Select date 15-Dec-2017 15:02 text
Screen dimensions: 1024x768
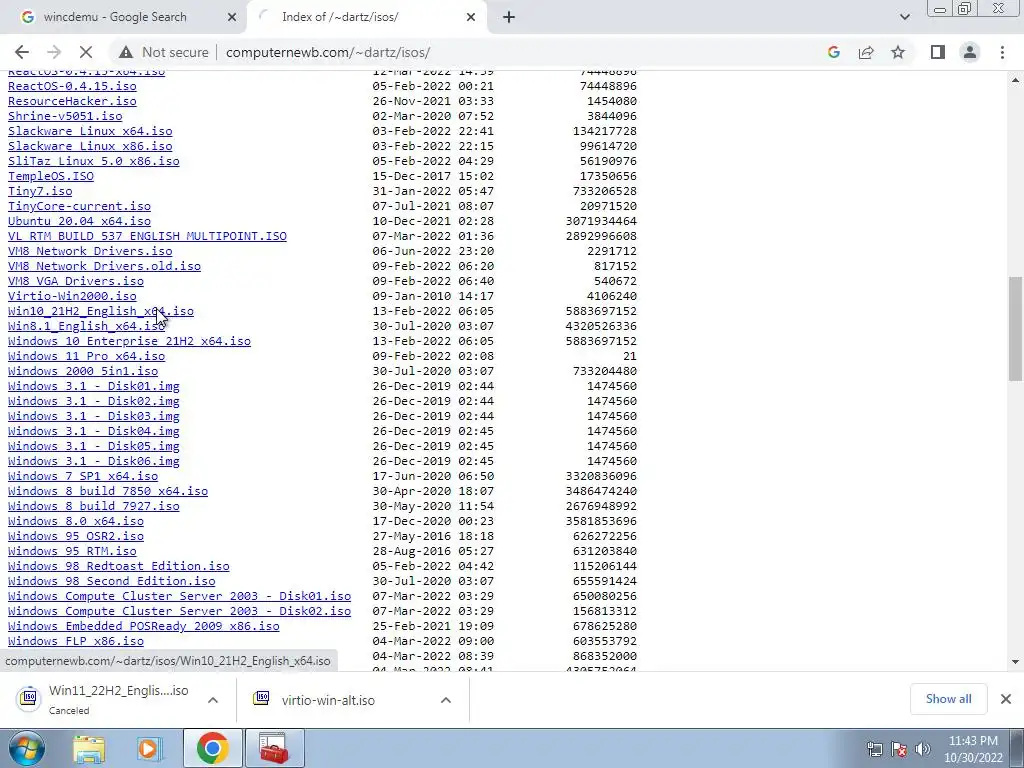tap(433, 176)
